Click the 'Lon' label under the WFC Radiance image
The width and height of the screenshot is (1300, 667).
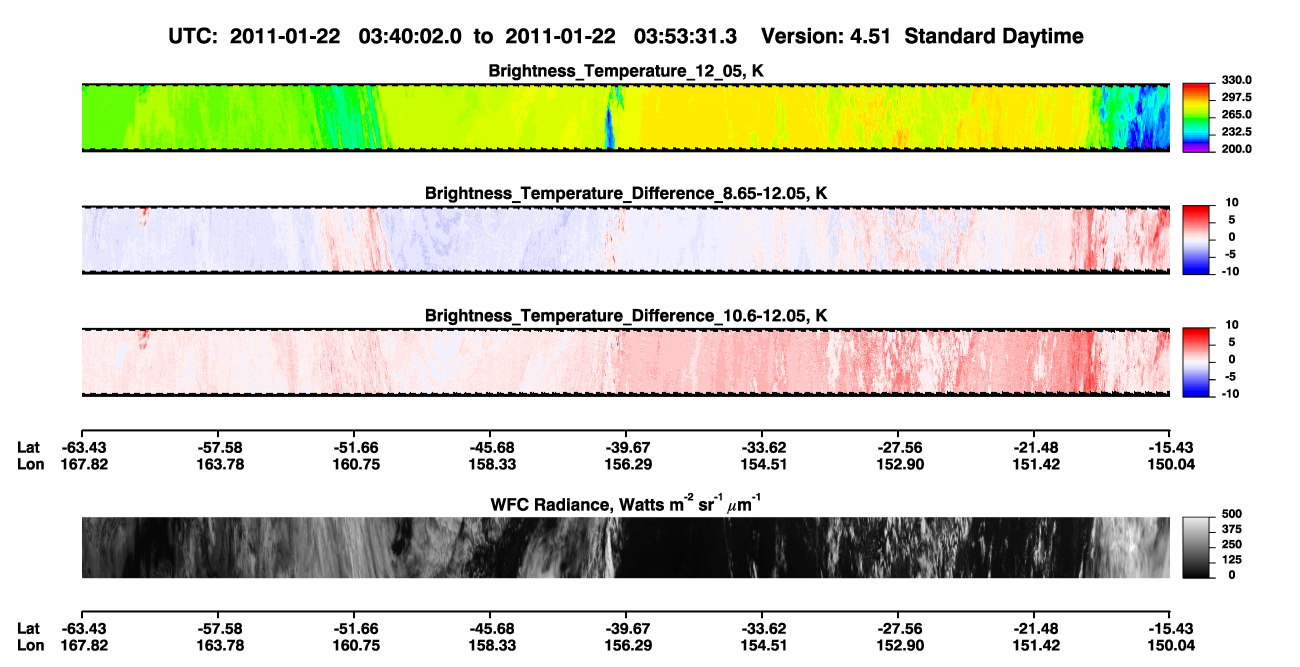click(x=30, y=643)
